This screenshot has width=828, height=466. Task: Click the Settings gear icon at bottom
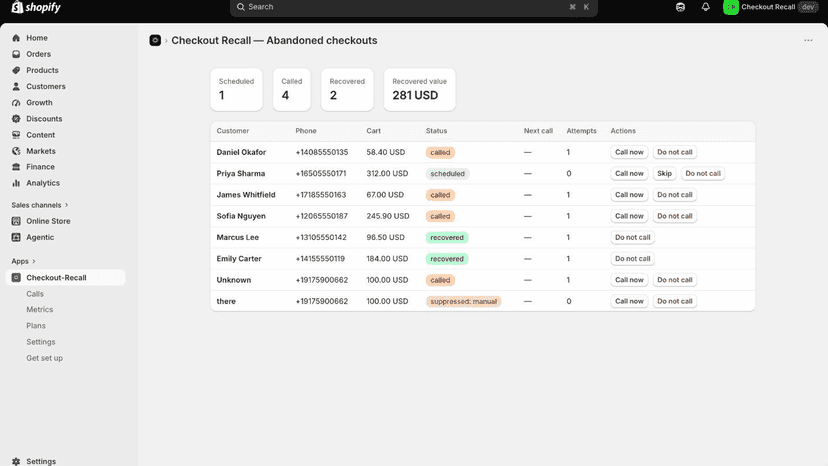16,461
